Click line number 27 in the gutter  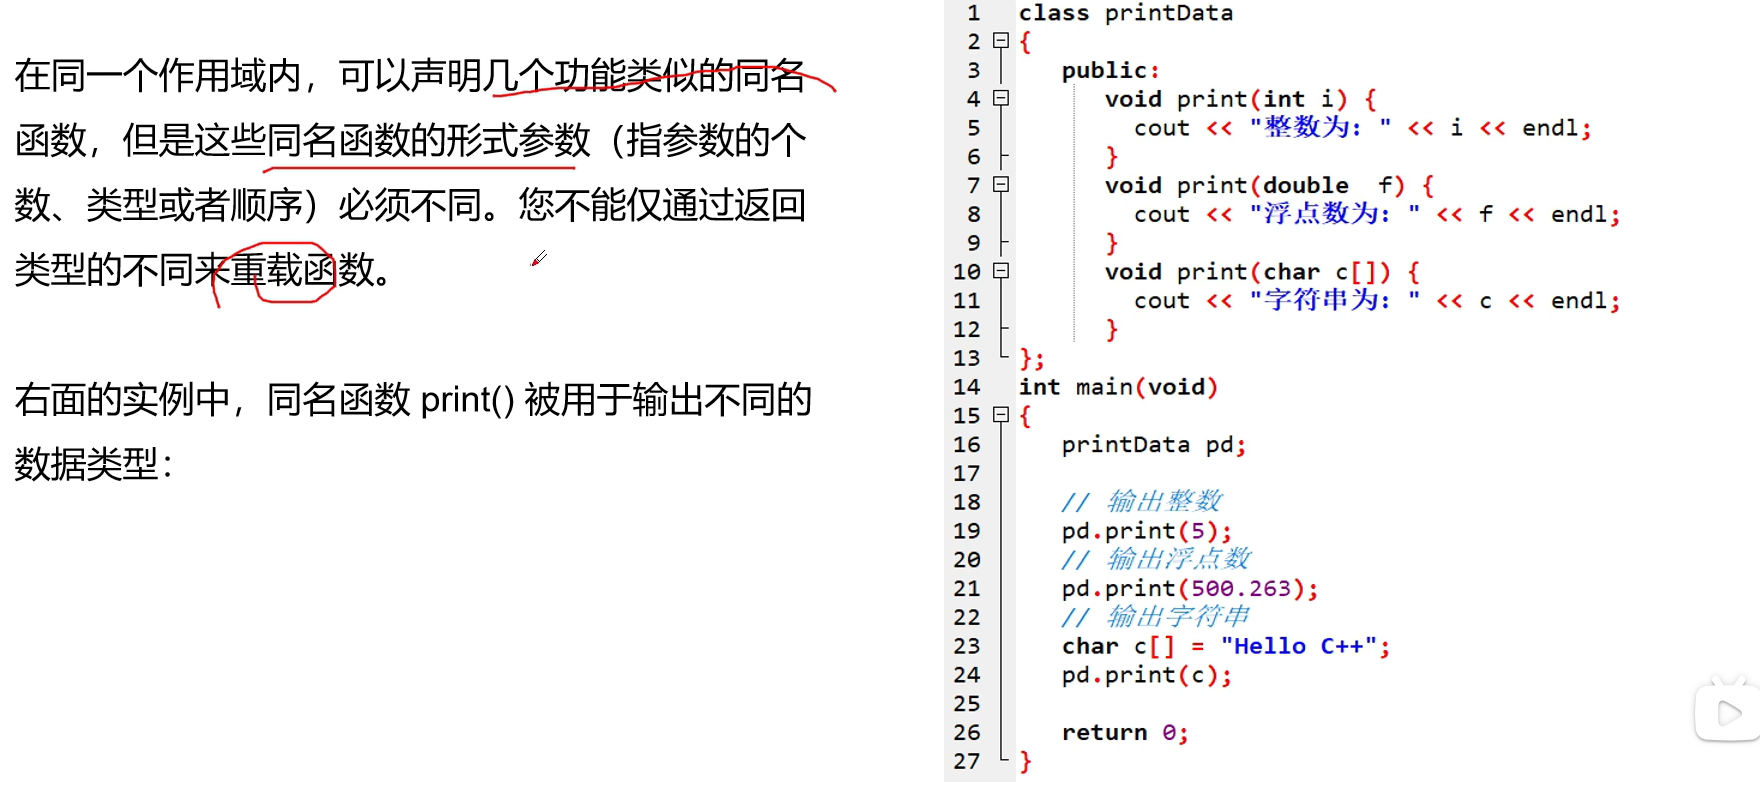[x=967, y=761]
